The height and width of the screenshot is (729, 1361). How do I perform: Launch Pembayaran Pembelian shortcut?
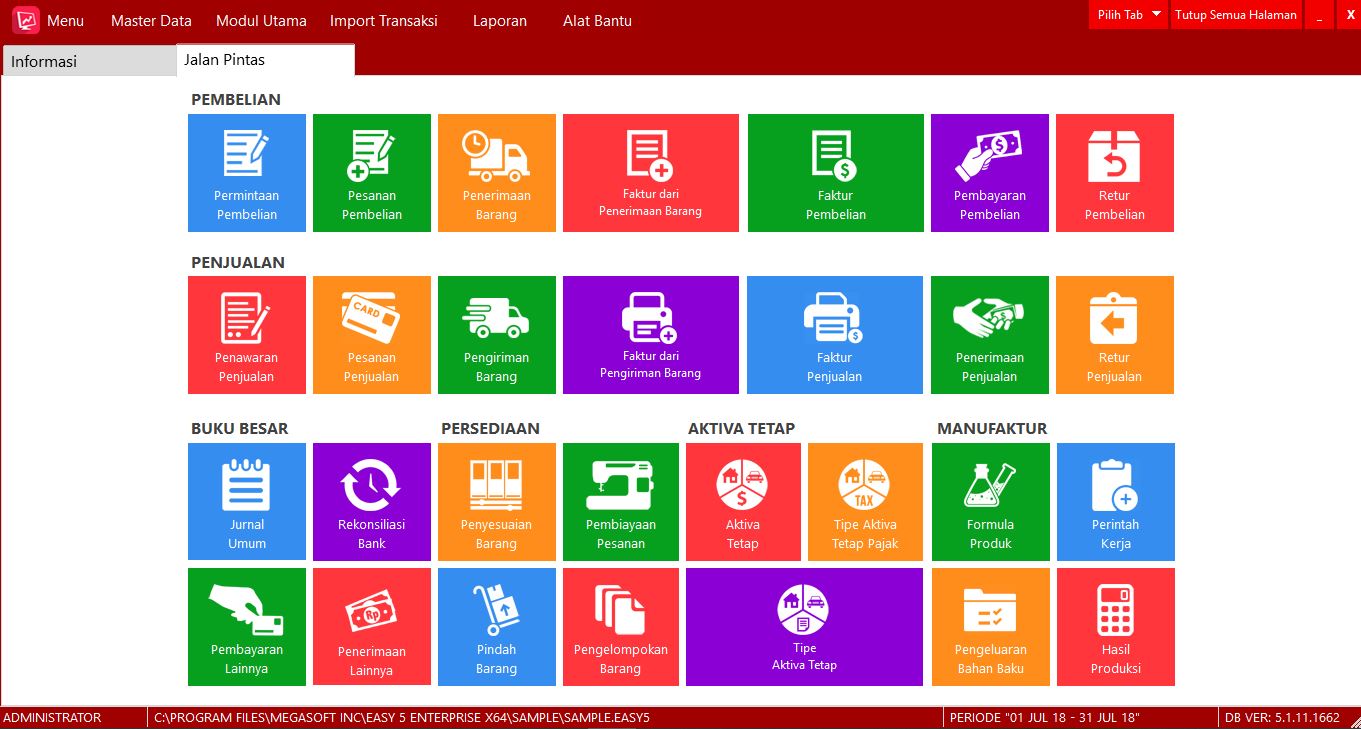pos(989,173)
